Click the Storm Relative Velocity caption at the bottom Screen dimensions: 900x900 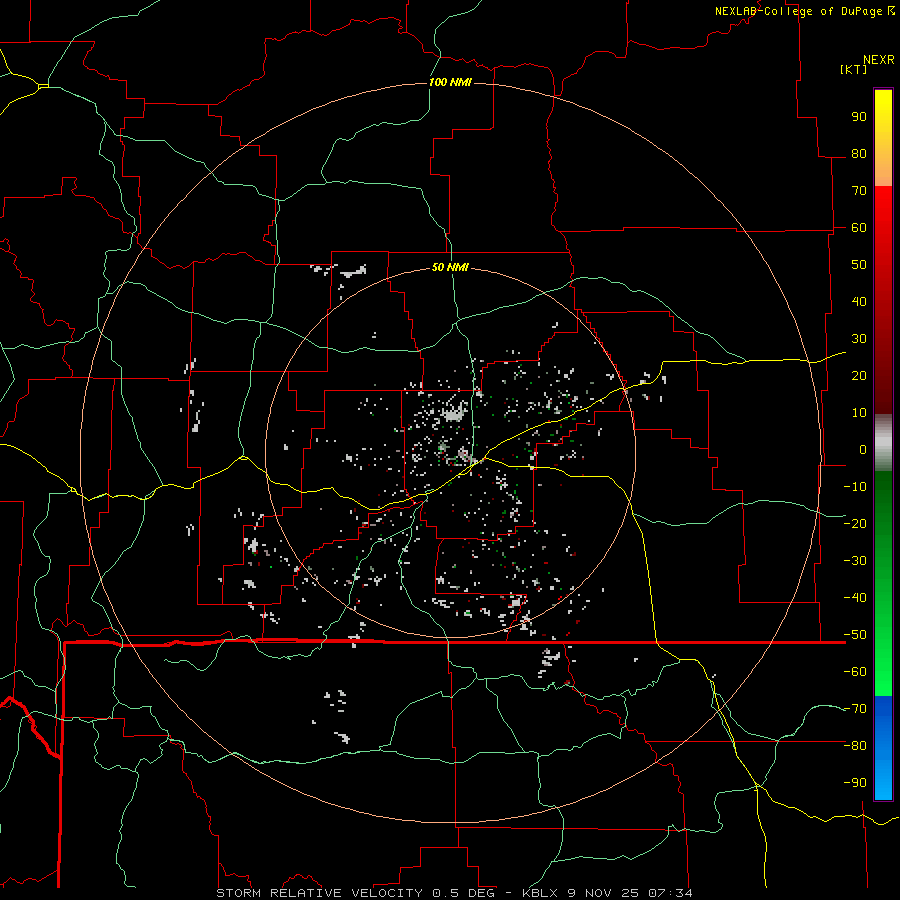[454, 893]
